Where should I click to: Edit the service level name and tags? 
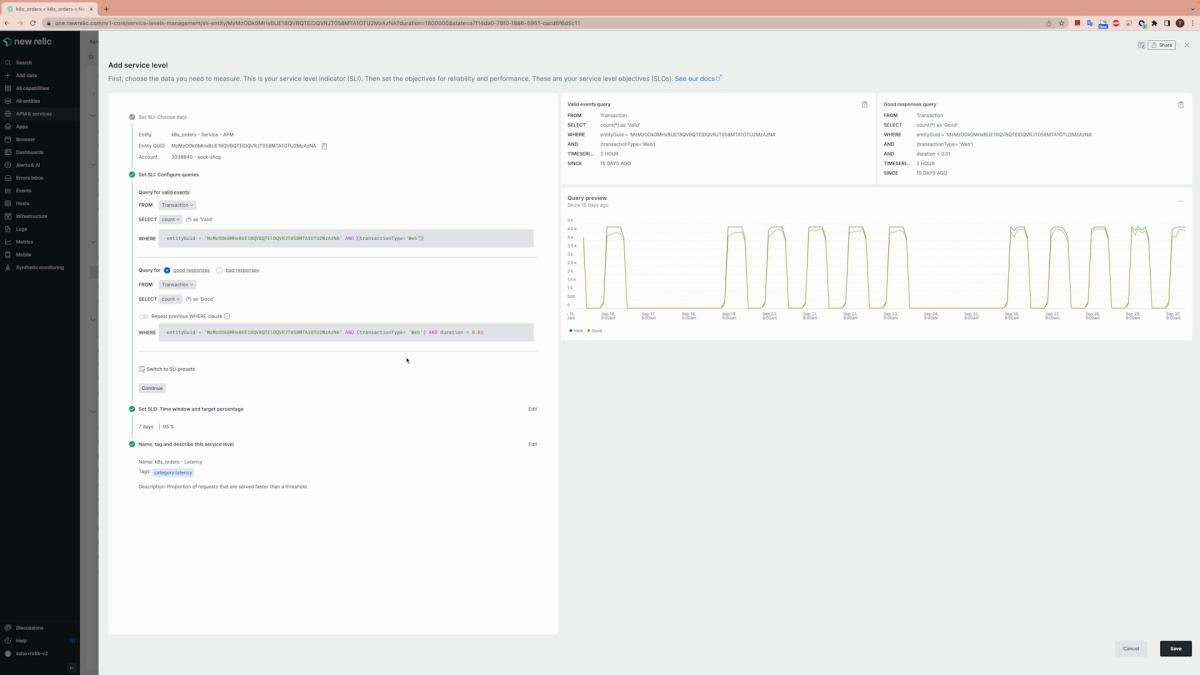tap(532, 444)
